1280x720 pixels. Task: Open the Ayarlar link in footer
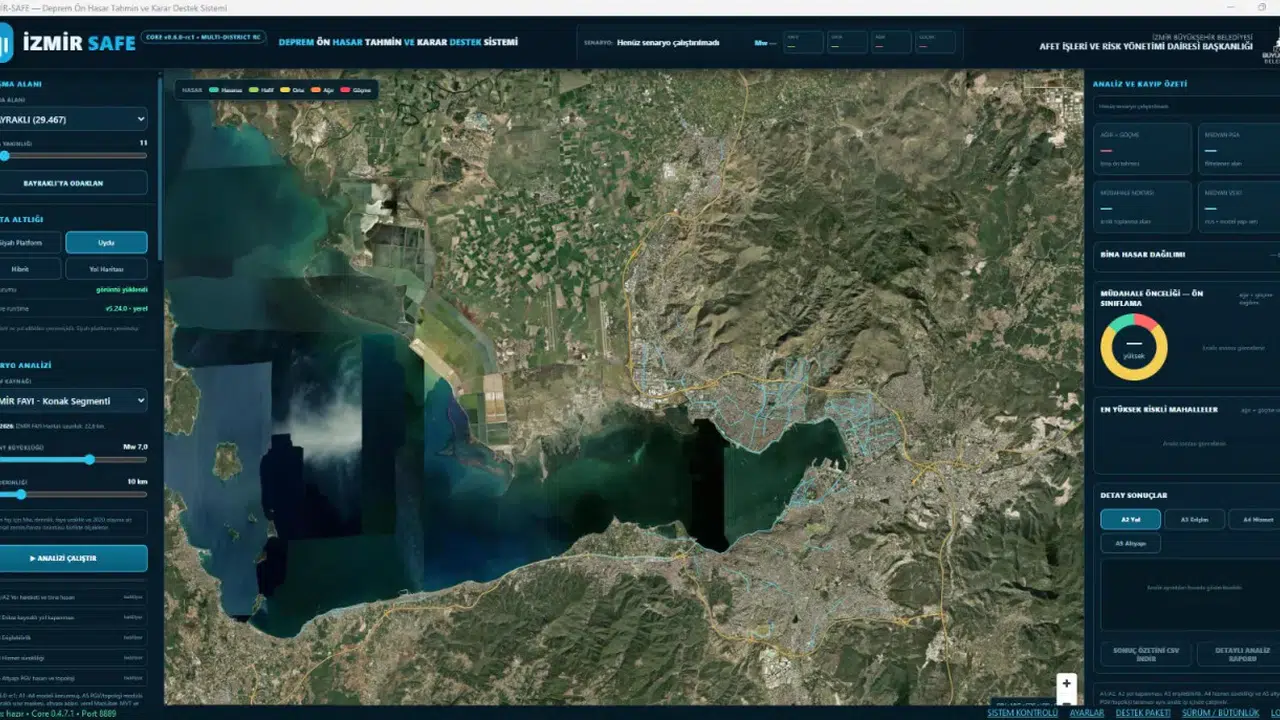click(x=1087, y=713)
